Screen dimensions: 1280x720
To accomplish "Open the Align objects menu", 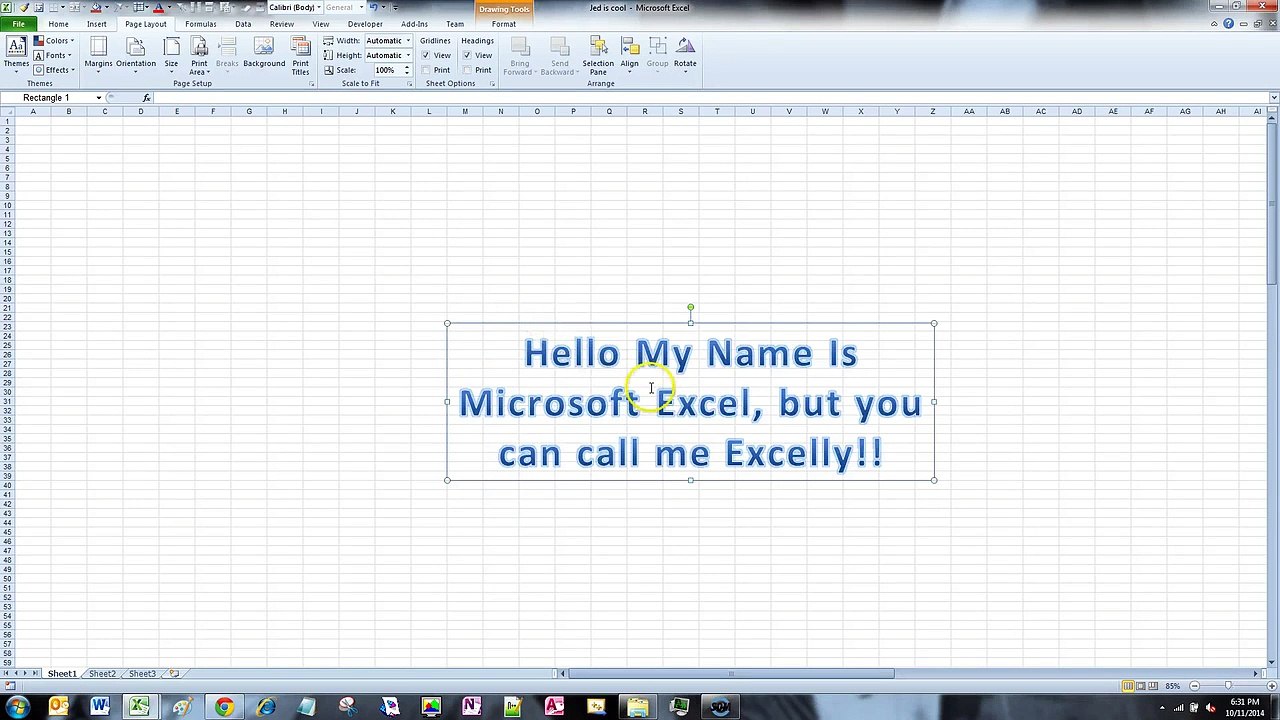I will (629, 54).
